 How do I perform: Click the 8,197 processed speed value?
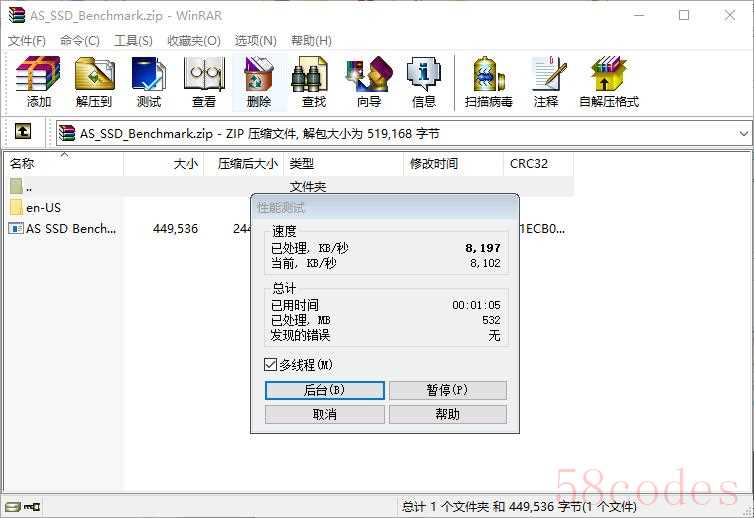point(483,248)
